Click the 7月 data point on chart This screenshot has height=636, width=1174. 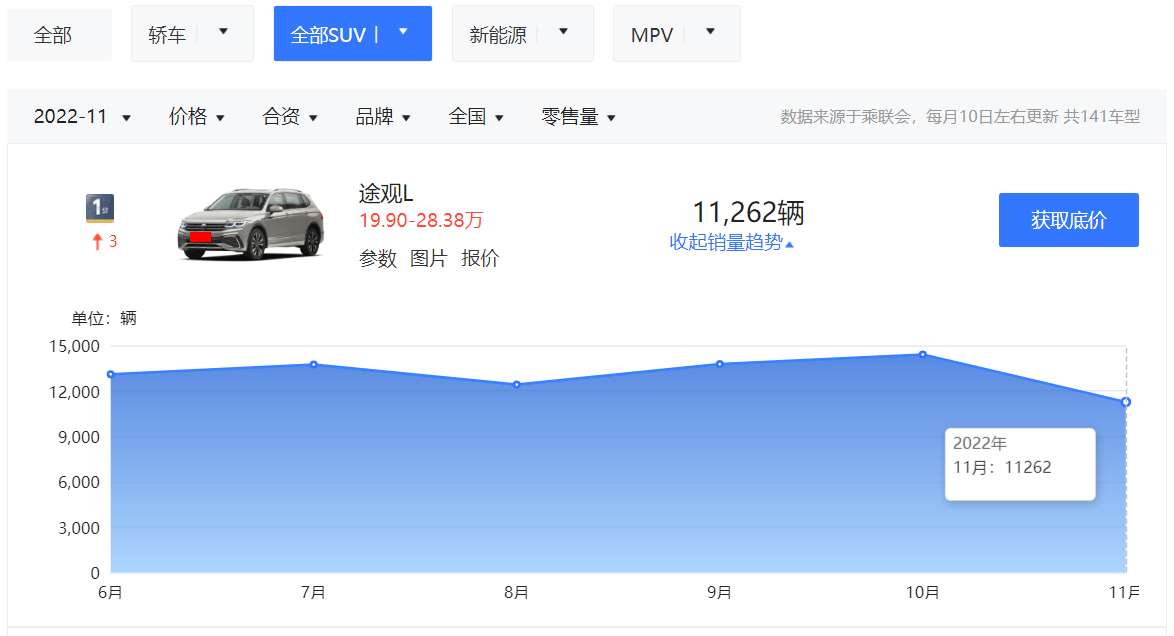314,364
